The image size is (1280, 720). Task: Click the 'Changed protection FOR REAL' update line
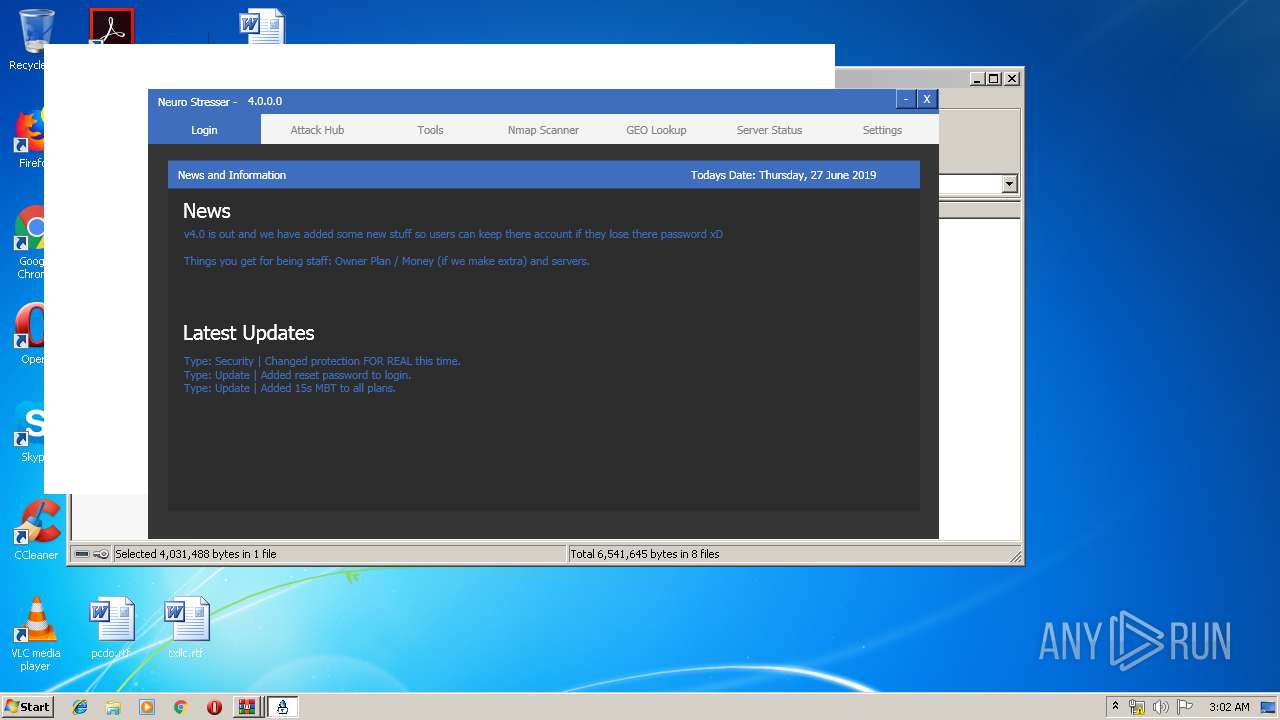(322, 361)
